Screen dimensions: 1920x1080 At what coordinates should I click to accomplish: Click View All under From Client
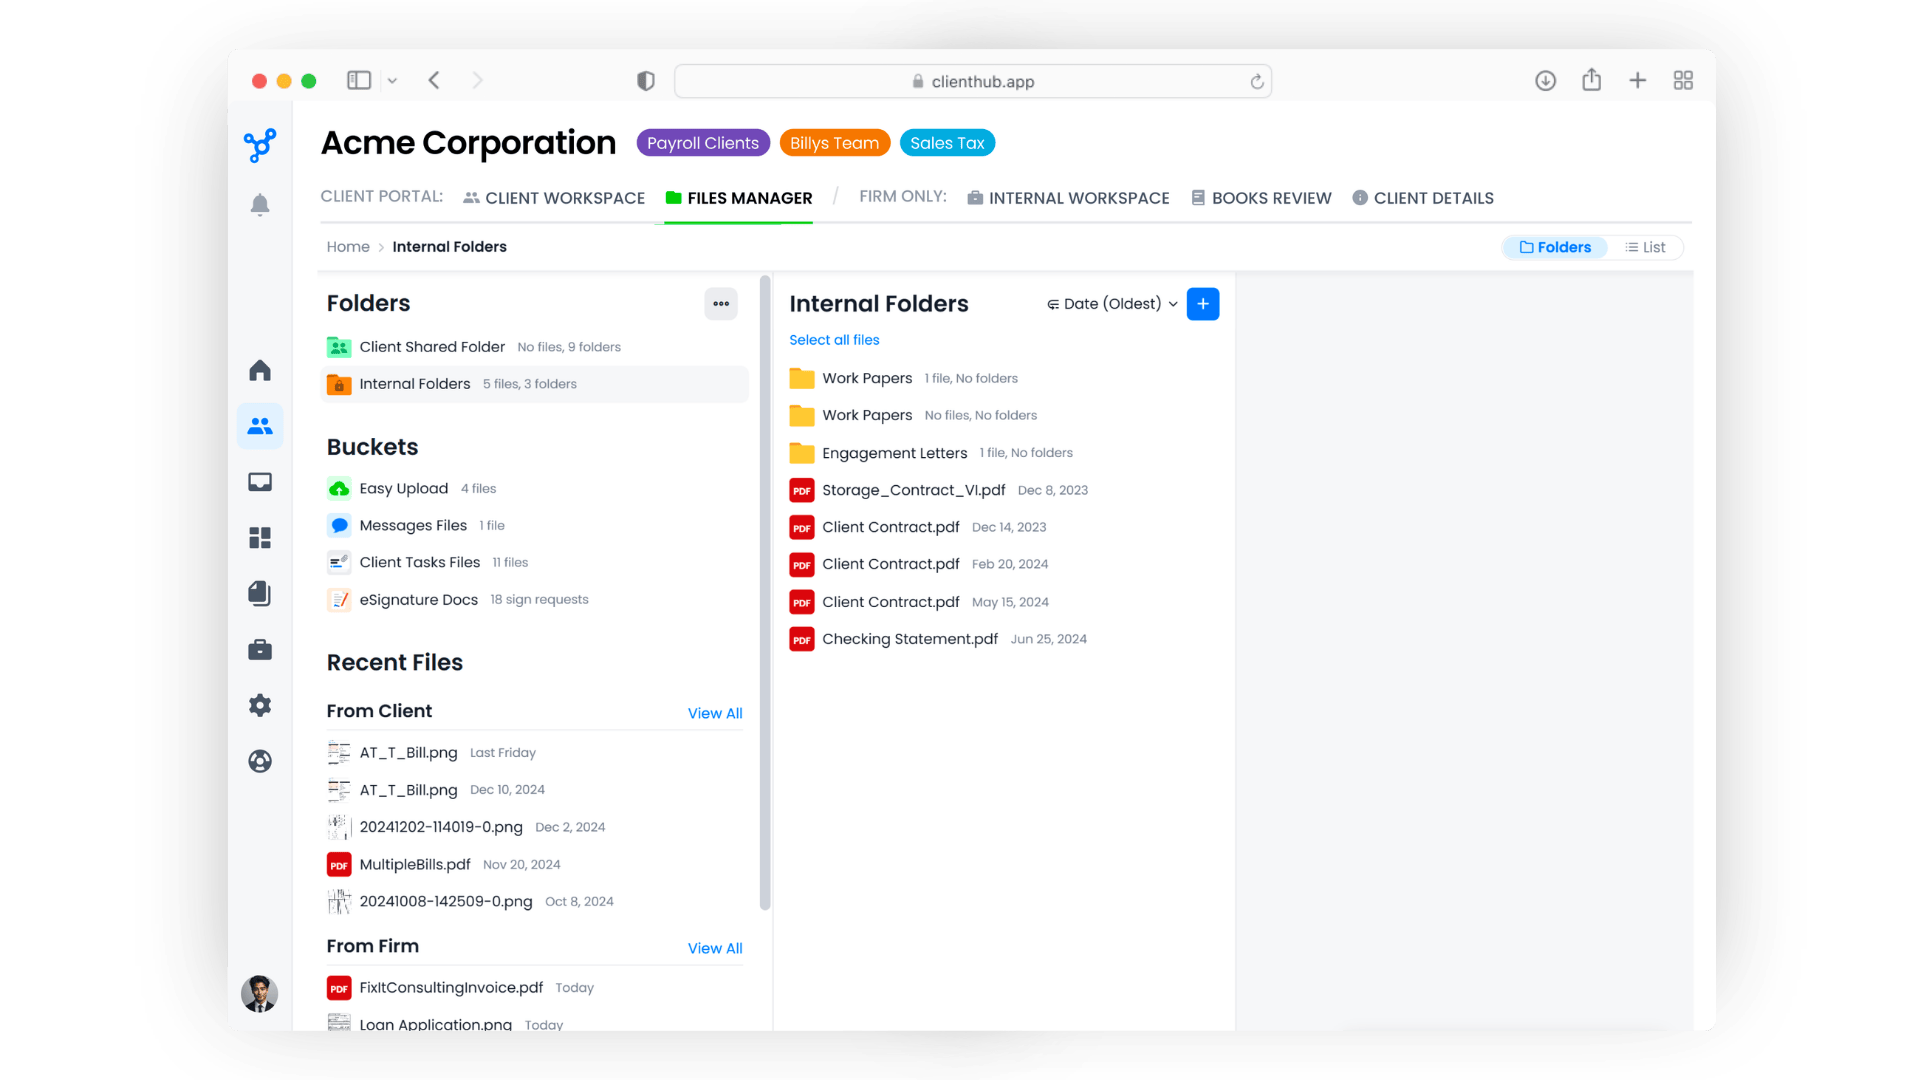point(714,713)
